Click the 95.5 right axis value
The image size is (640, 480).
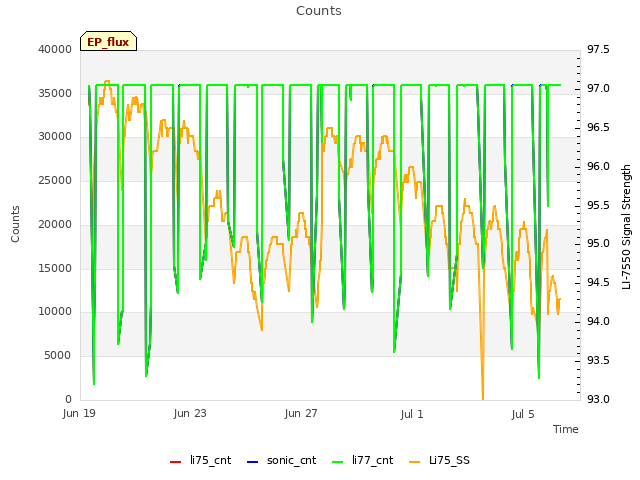[598, 205]
